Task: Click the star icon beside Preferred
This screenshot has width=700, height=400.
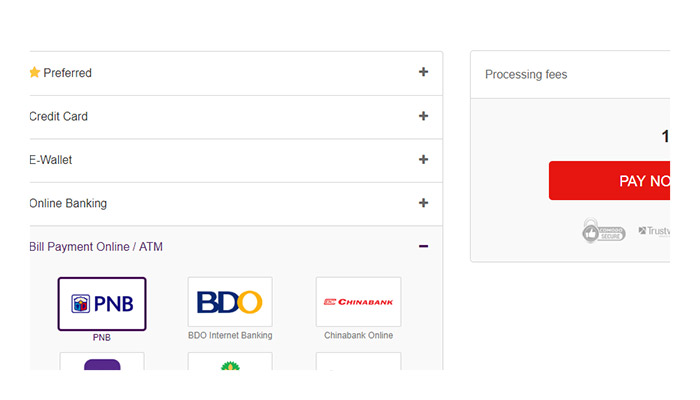Action: point(35,73)
